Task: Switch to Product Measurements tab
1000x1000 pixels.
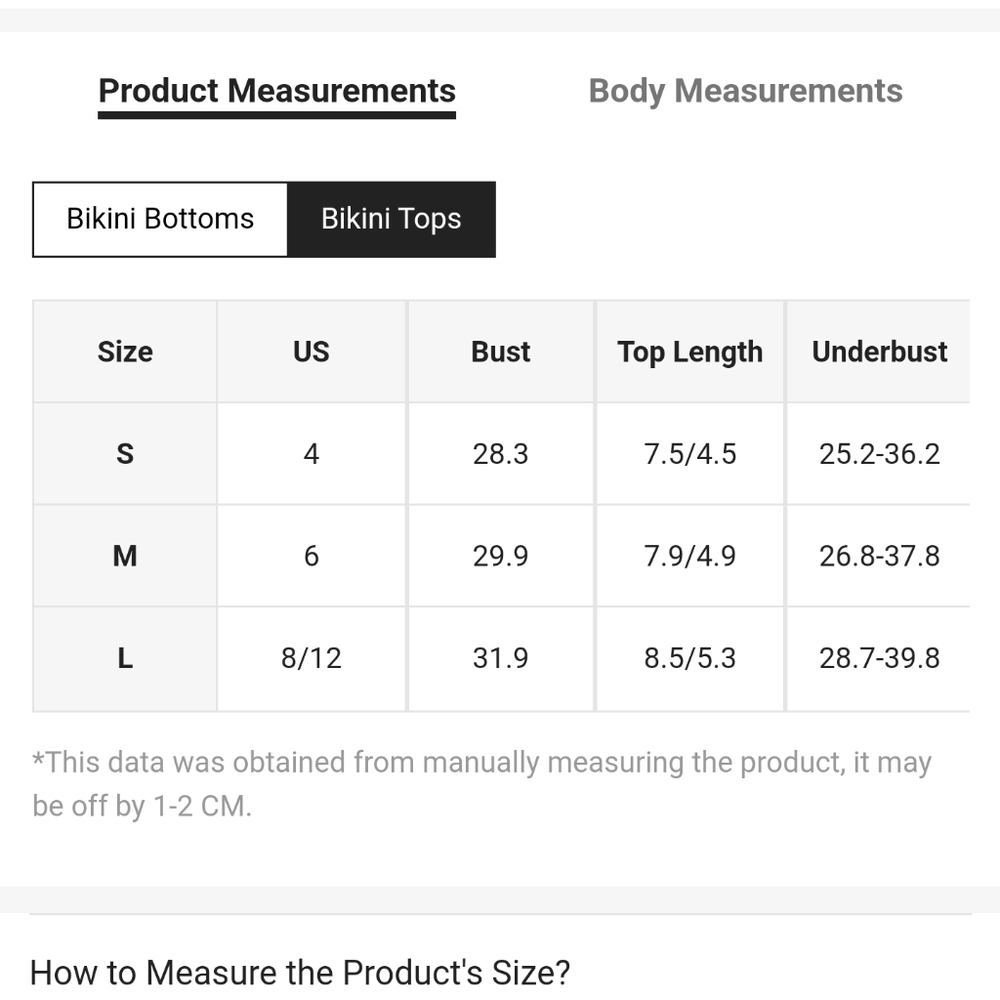Action: (x=277, y=91)
